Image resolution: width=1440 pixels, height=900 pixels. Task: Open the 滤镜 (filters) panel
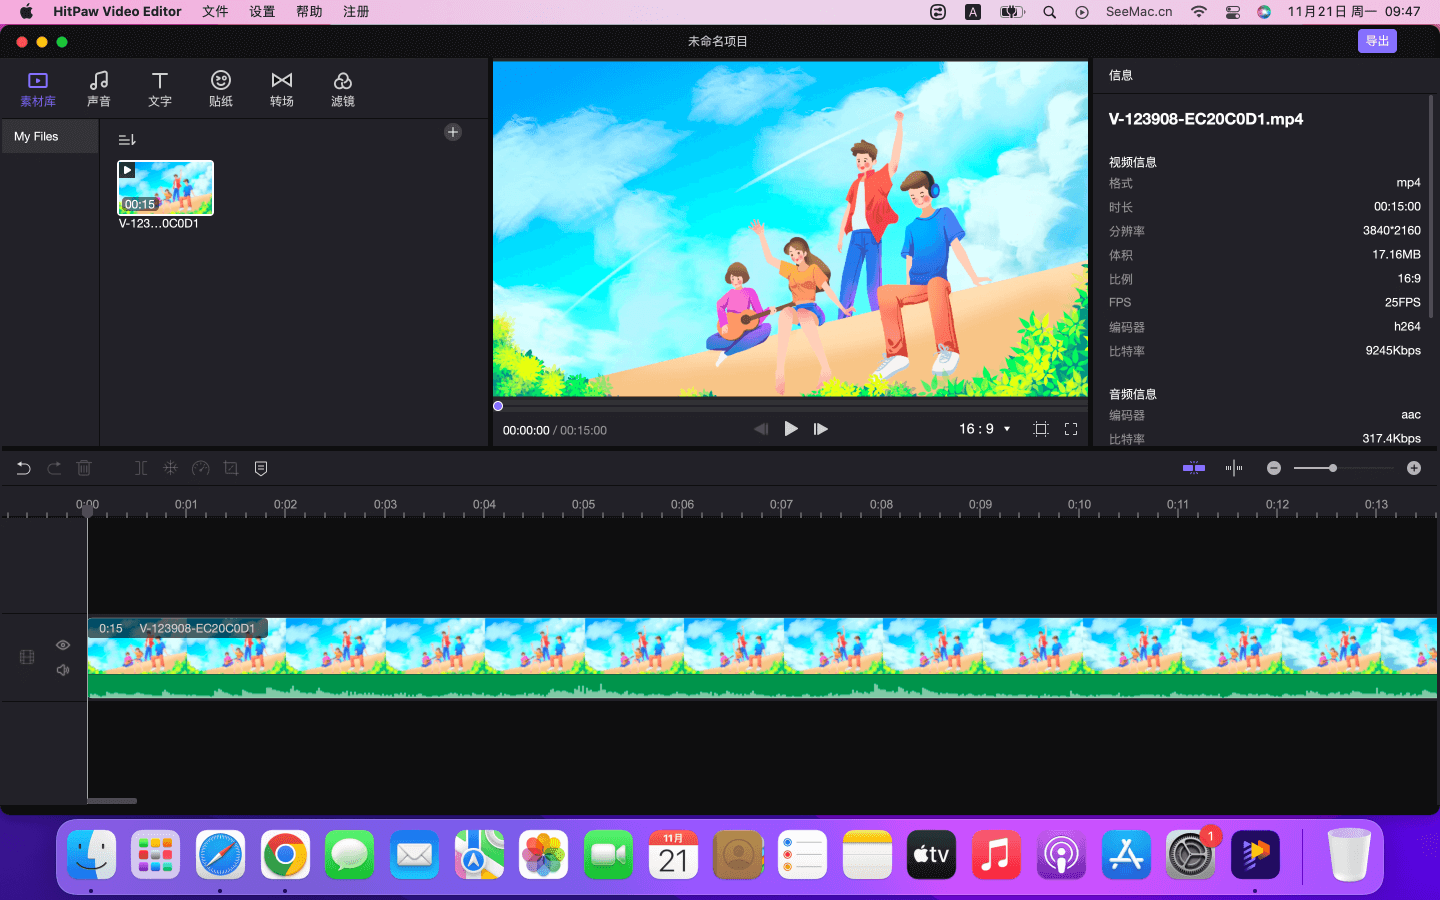343,88
